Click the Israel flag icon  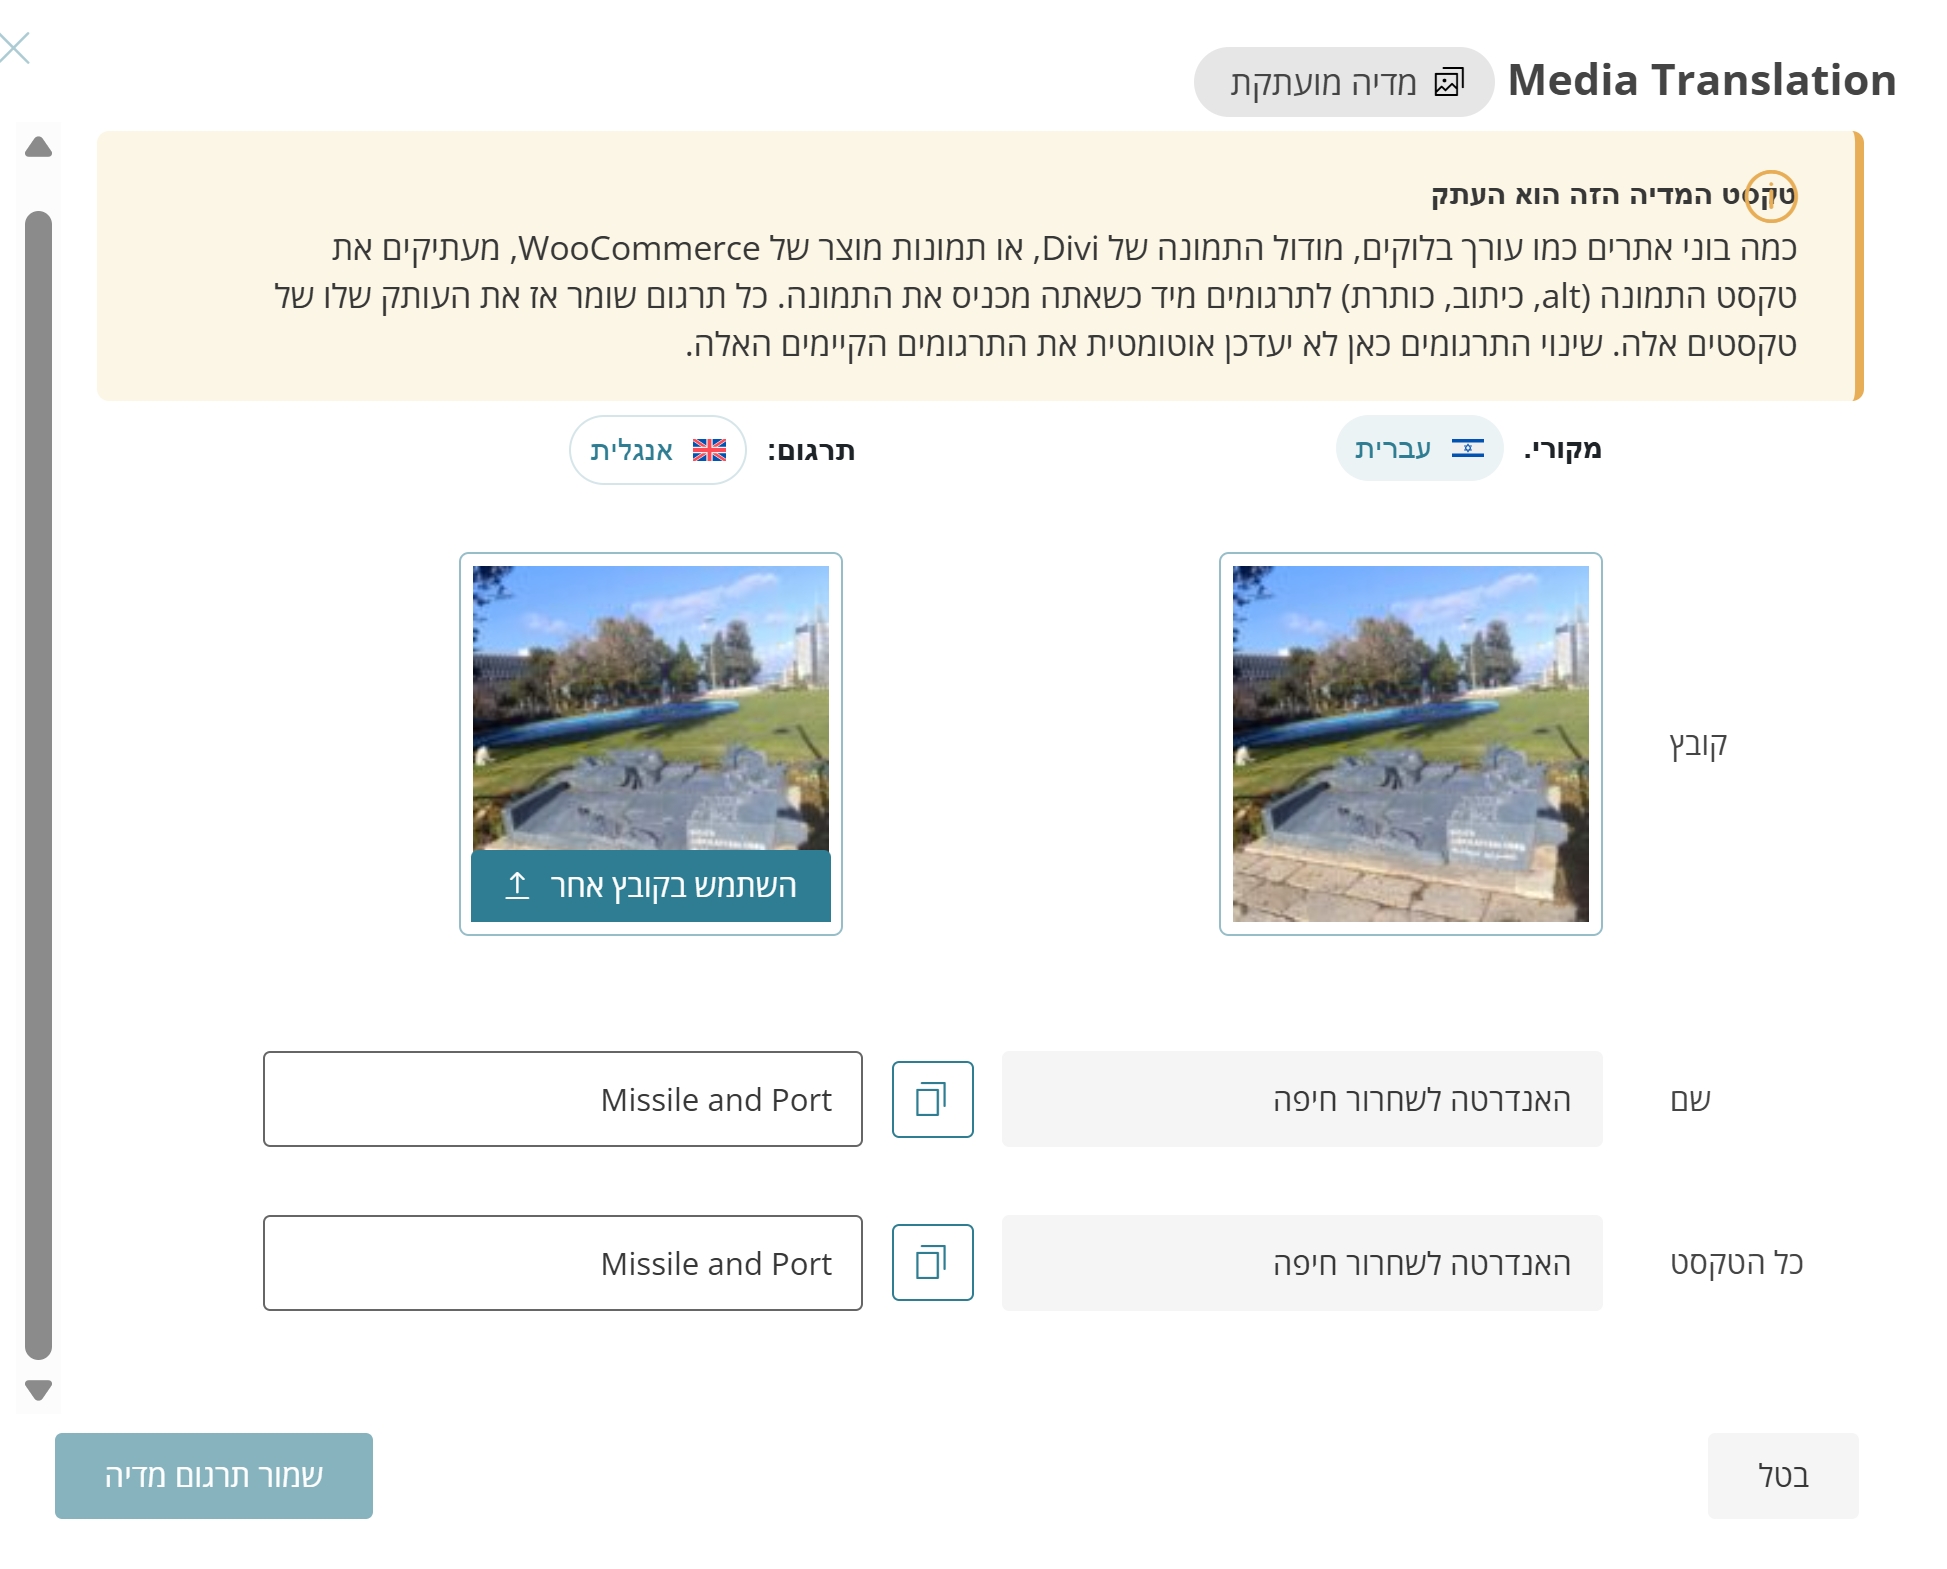click(x=1467, y=448)
